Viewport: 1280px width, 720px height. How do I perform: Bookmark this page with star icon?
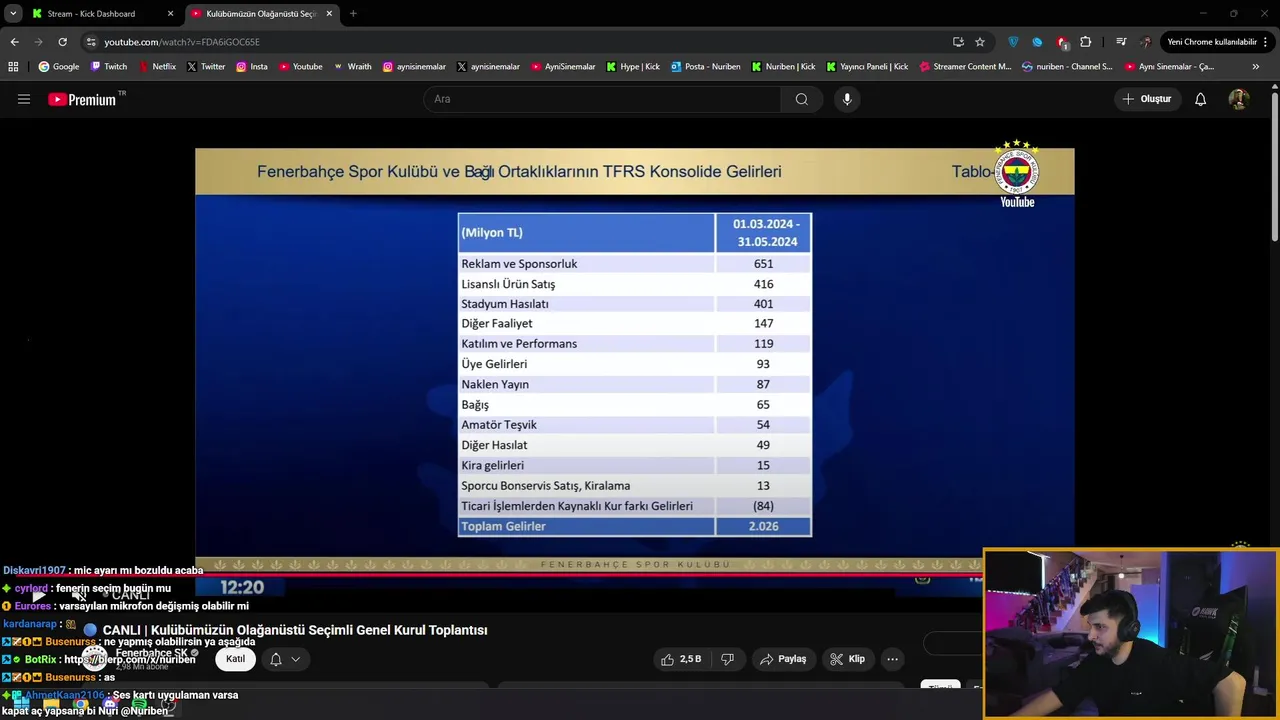[980, 42]
